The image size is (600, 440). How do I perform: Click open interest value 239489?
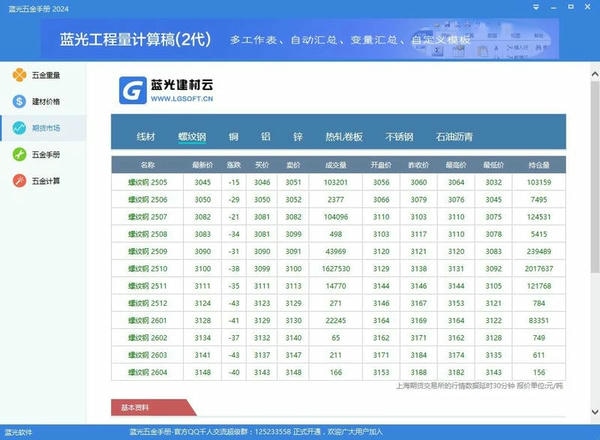click(x=539, y=251)
